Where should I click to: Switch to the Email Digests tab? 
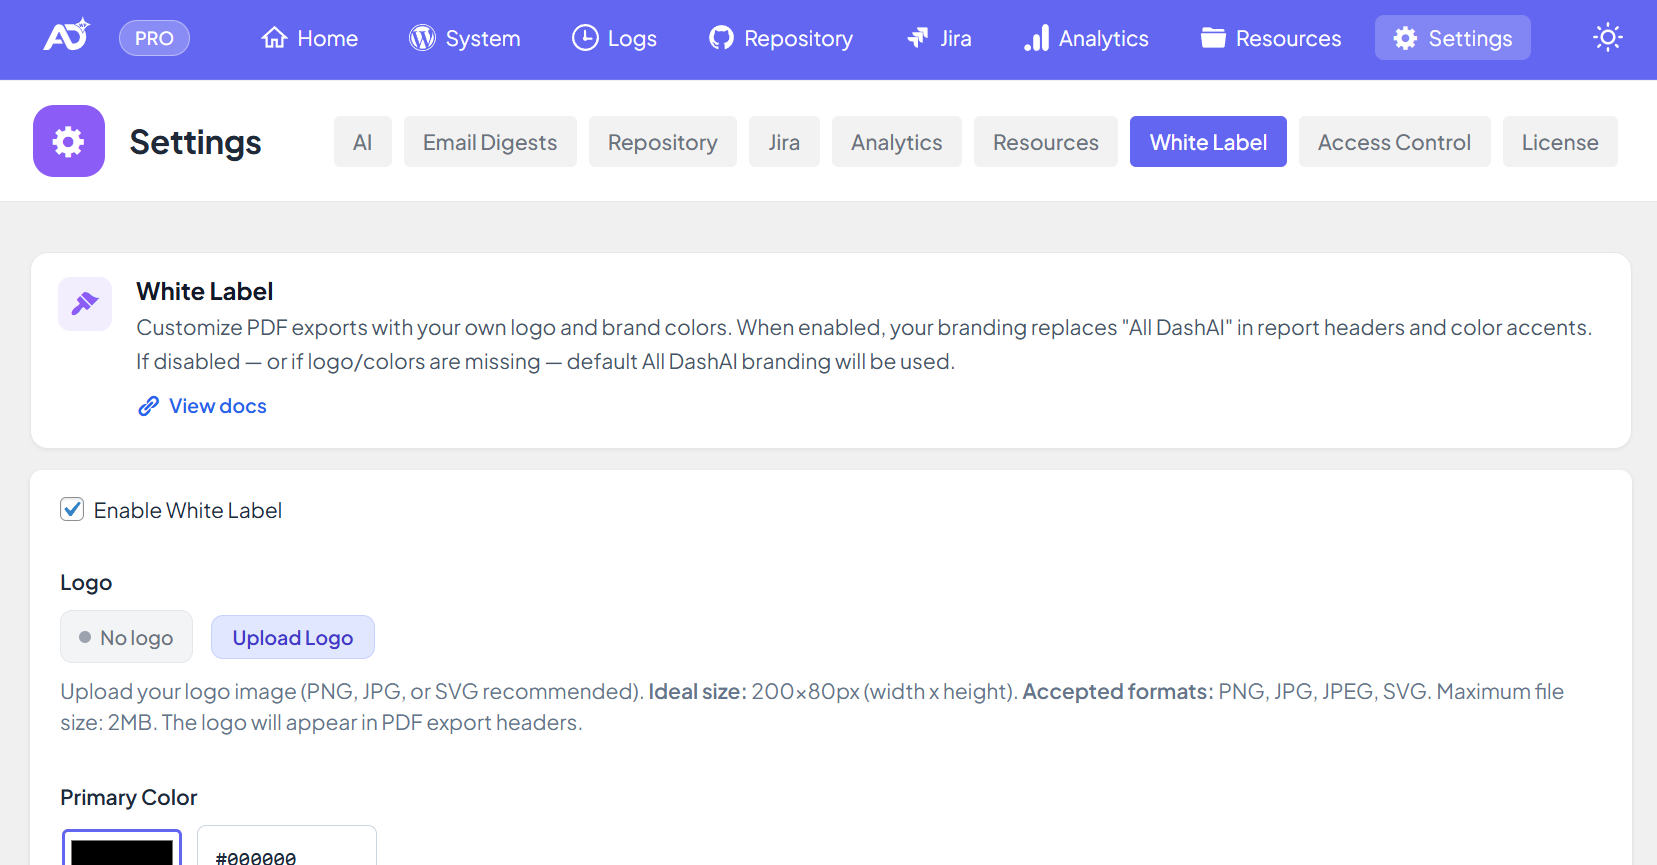[x=489, y=142]
